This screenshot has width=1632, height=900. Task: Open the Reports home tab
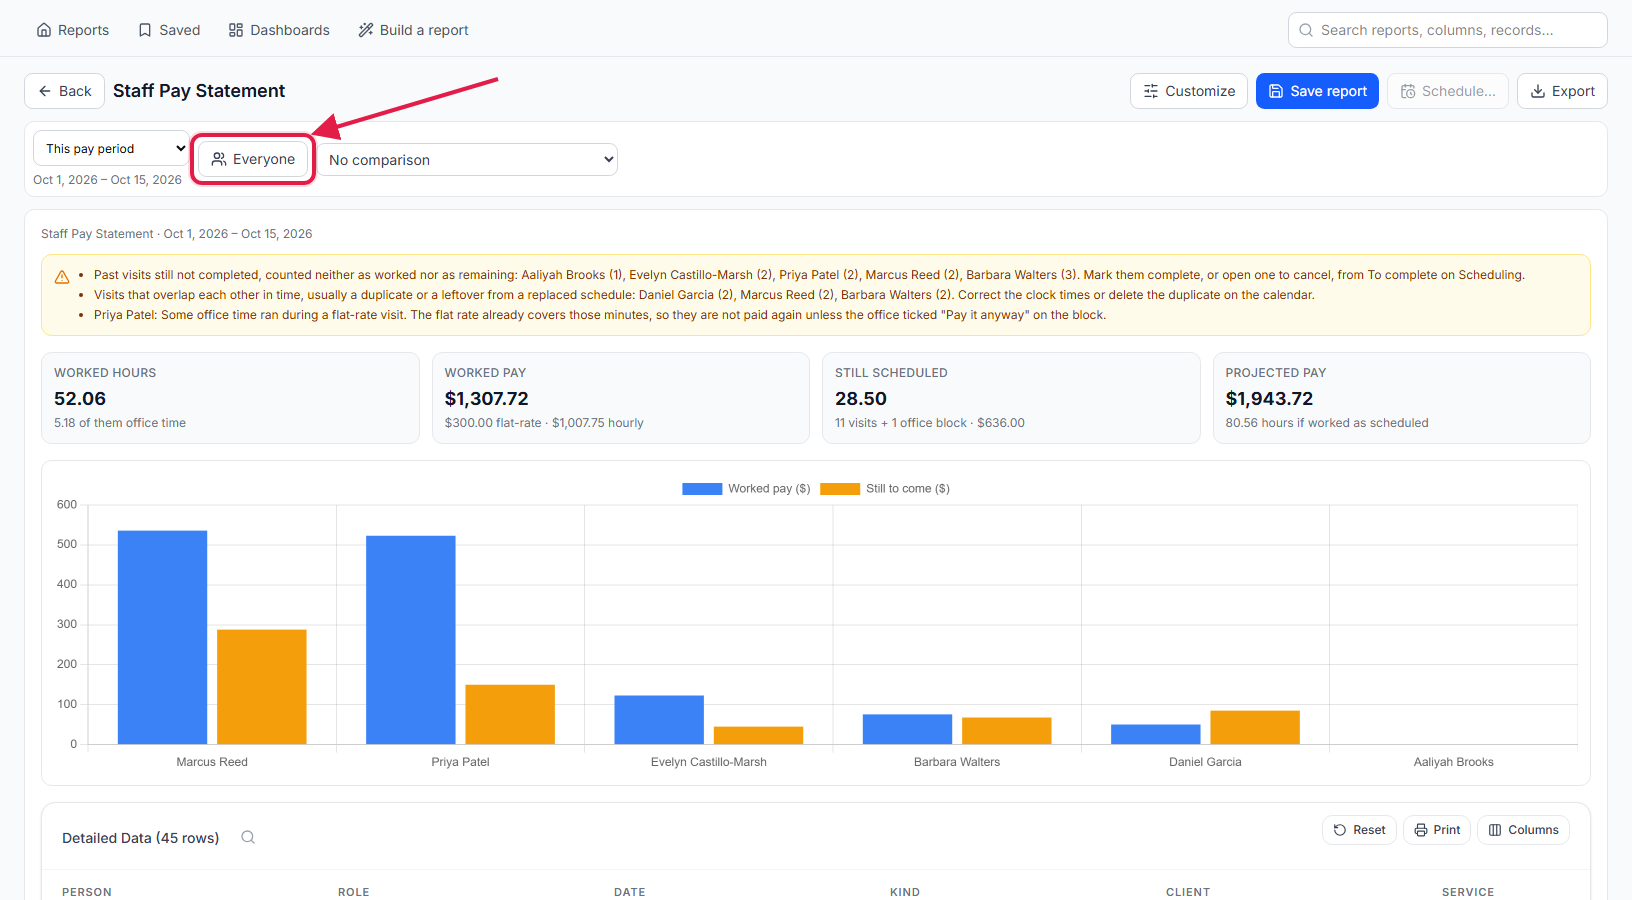(x=72, y=30)
